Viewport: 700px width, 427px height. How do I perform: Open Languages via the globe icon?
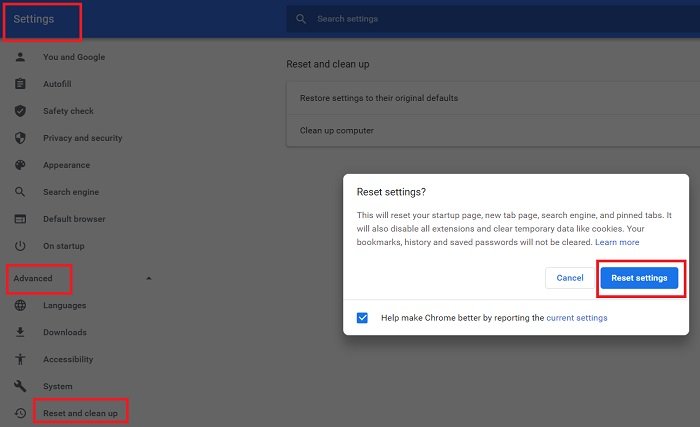tap(20, 306)
